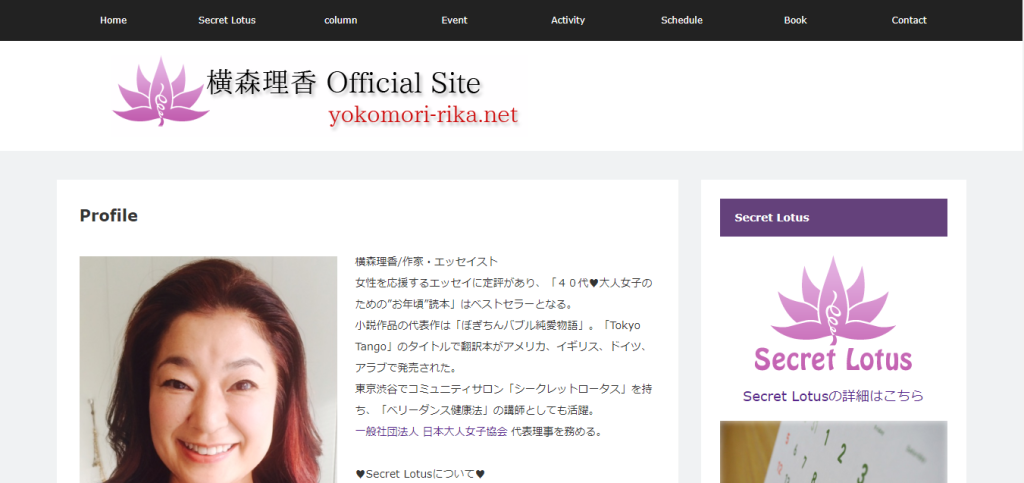Navigate to the Activity page
This screenshot has height=483, width=1024.
point(568,20)
